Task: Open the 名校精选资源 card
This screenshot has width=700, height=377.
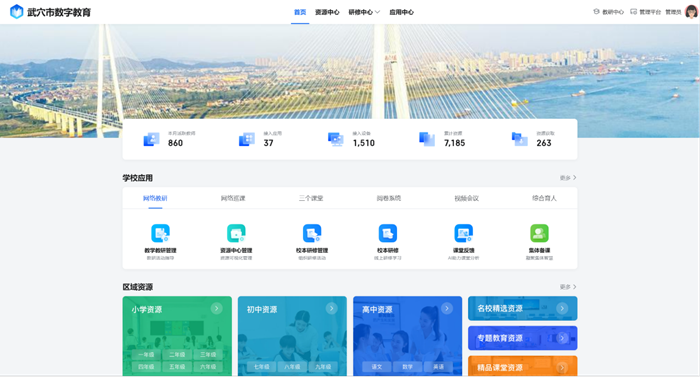Action: (x=522, y=308)
